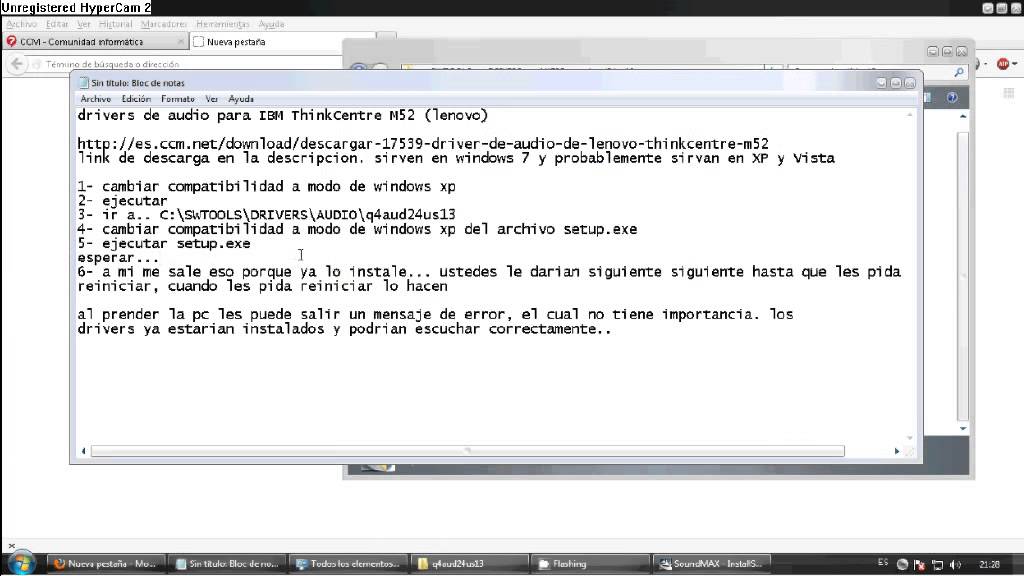This screenshot has width=1024, height=576.
Task: Click the Notepad title bar icon
Action: pyautogui.click(x=83, y=83)
